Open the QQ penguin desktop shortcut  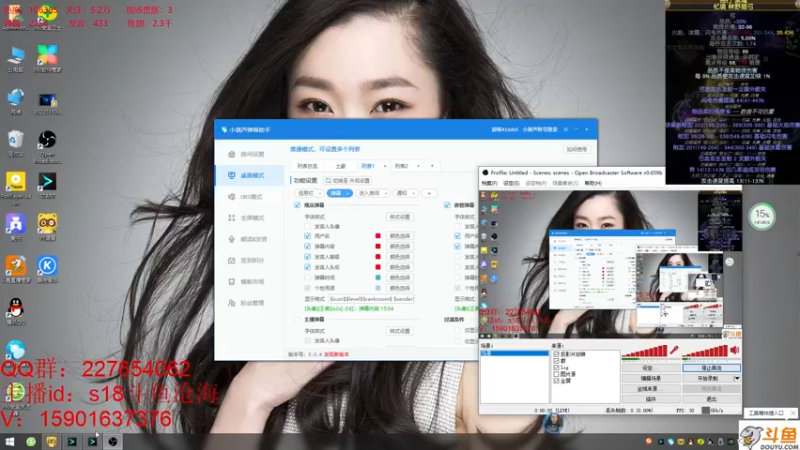(15, 312)
